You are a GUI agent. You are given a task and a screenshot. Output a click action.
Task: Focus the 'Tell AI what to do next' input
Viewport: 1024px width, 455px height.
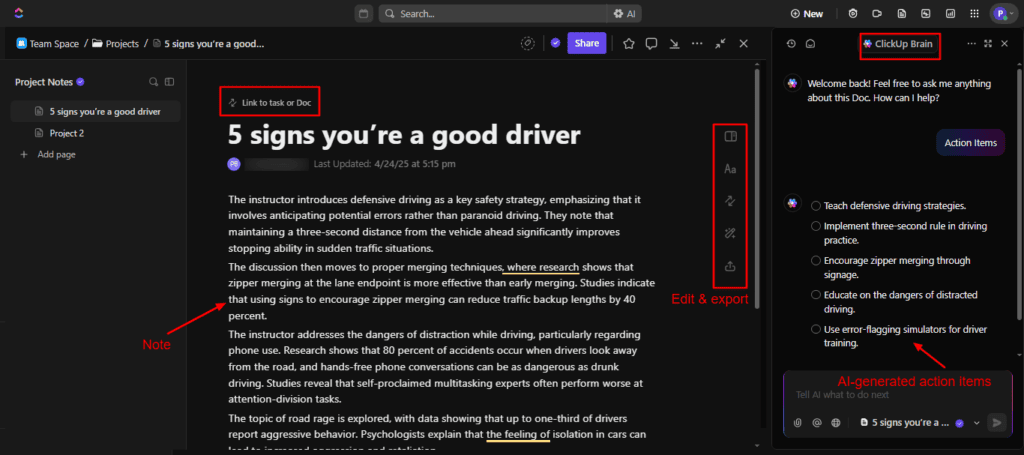tap(899, 394)
